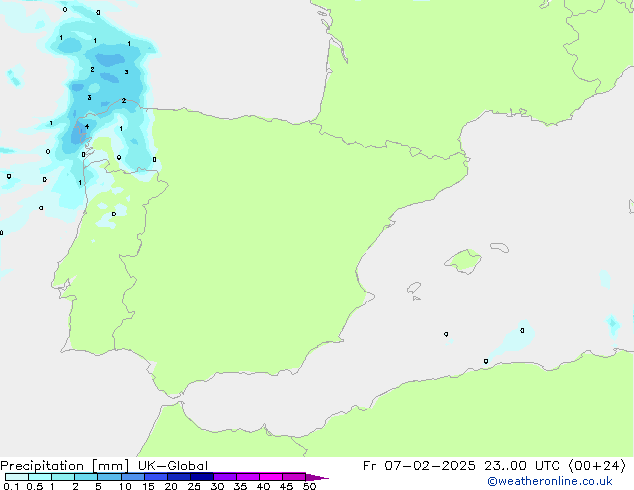Pick the legend swatch between 1 and 2
The width and height of the screenshot is (634, 490).
pyautogui.click(x=63, y=477)
